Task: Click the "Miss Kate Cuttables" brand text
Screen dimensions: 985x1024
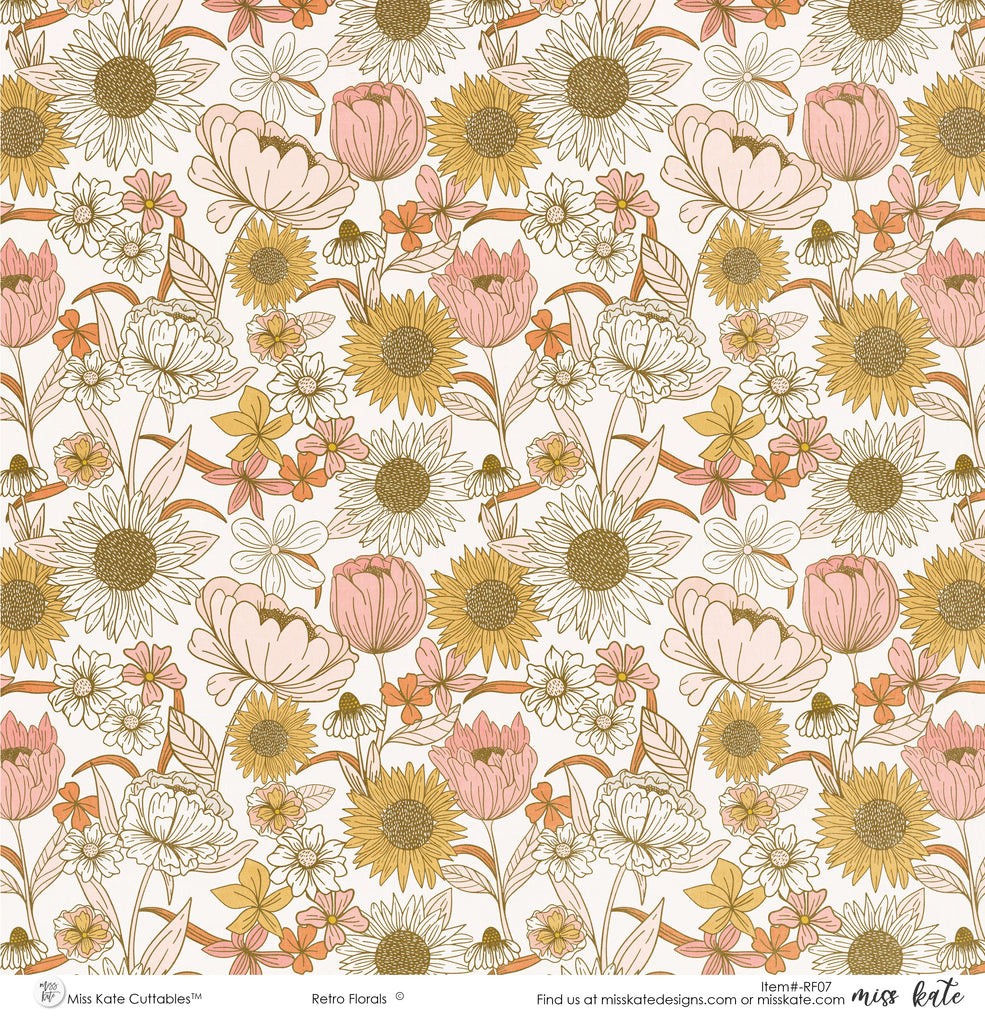Action: pyautogui.click(x=128, y=998)
